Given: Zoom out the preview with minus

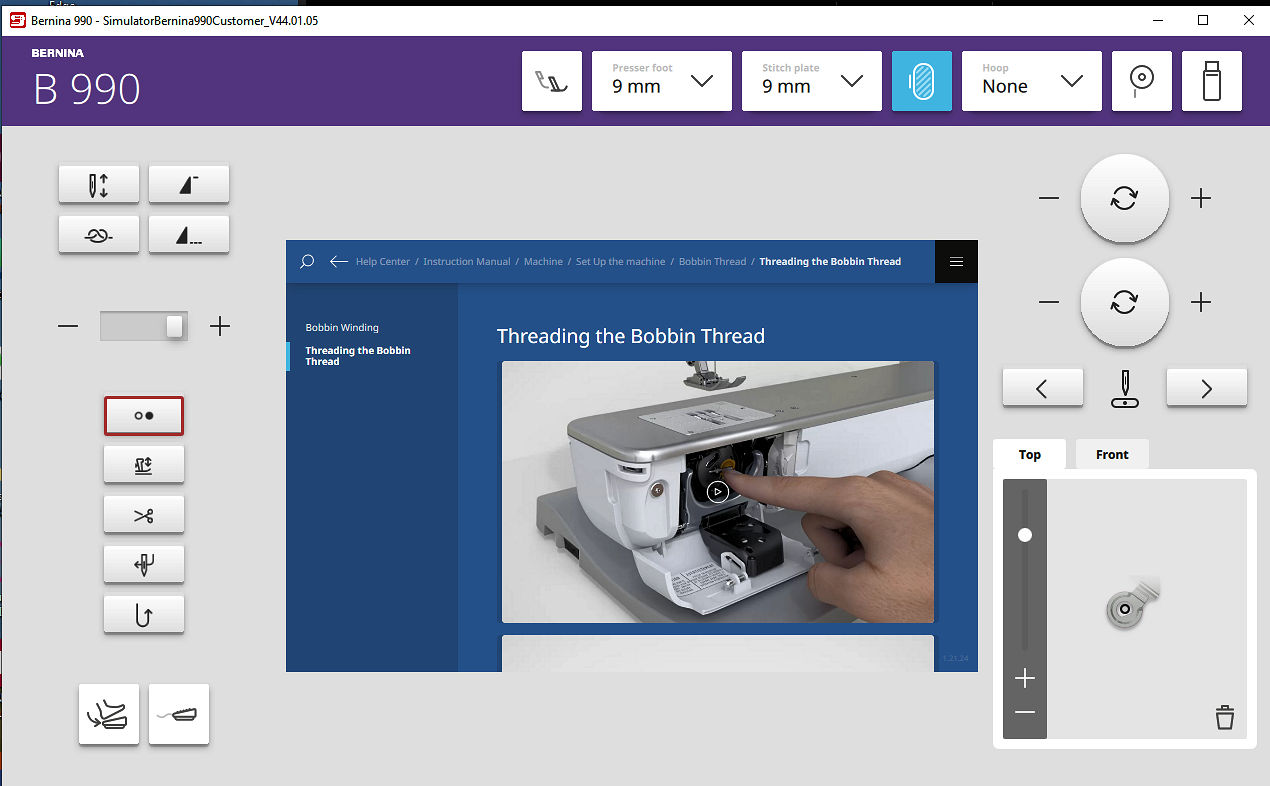Looking at the screenshot, I should 1025,712.
